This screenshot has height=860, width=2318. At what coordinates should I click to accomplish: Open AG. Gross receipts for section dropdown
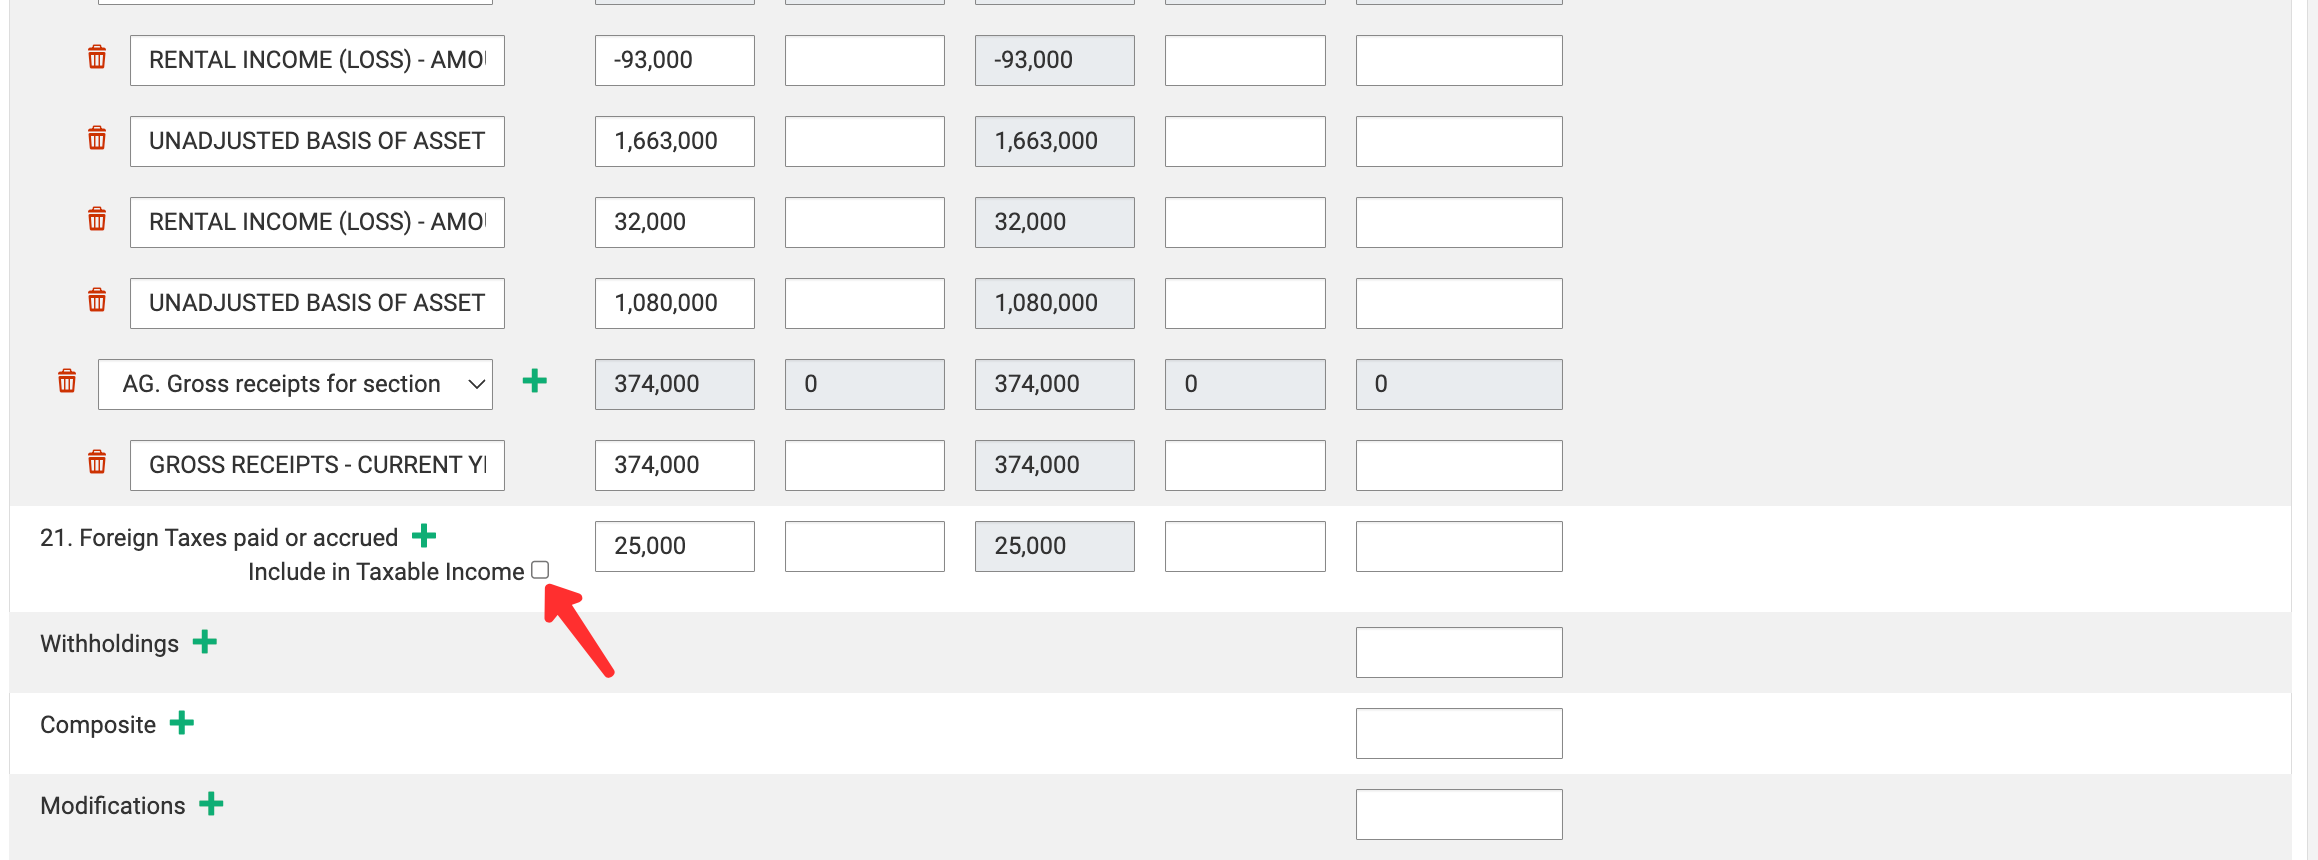click(x=295, y=384)
